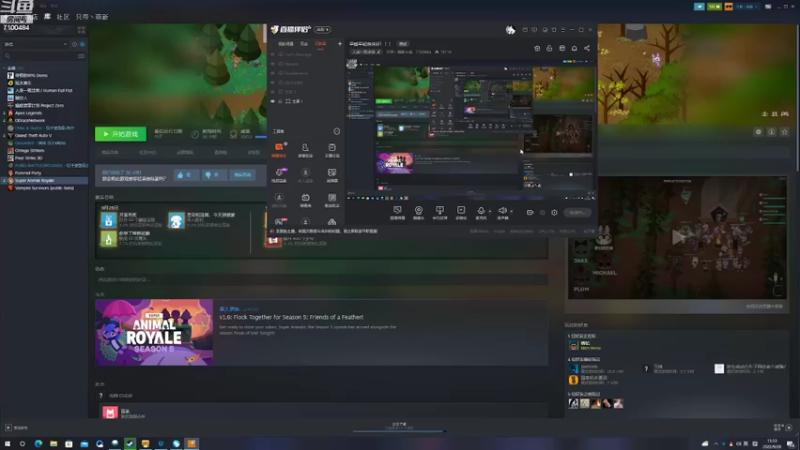The image size is (800, 450).
Task: Open the TV-shaped tool in toolbox
Action: 305,200
